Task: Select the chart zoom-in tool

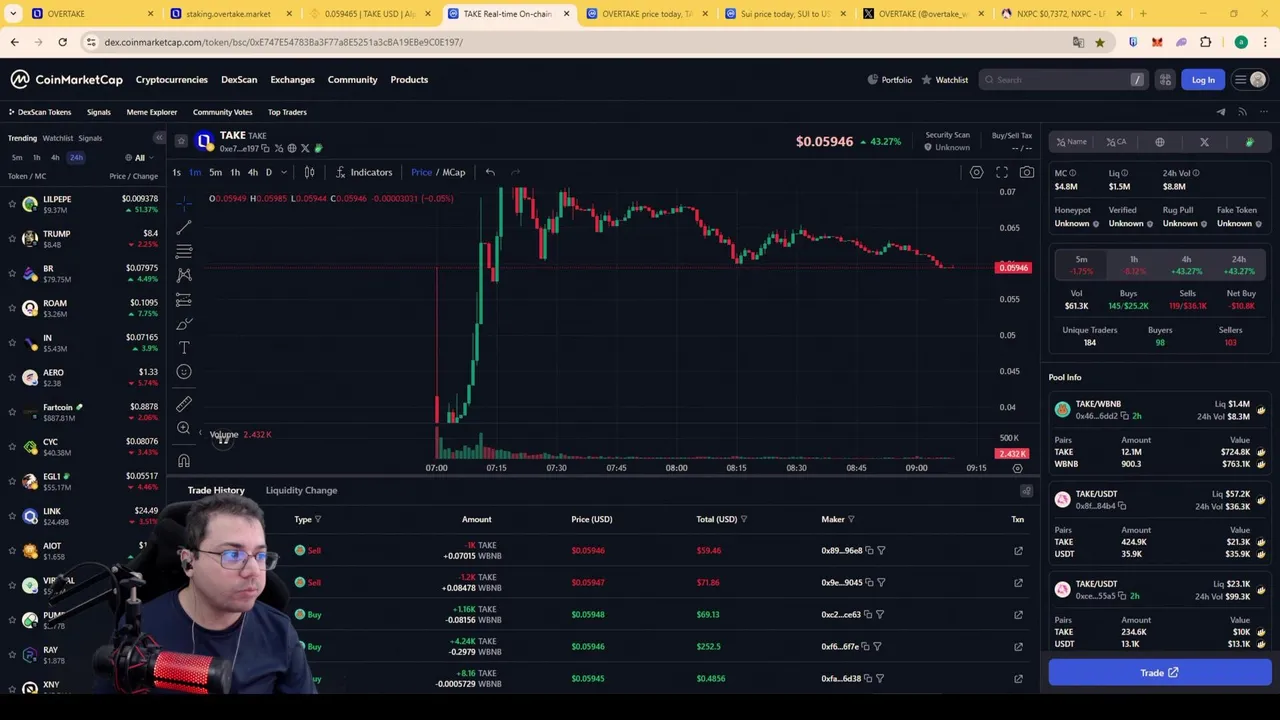Action: click(184, 428)
